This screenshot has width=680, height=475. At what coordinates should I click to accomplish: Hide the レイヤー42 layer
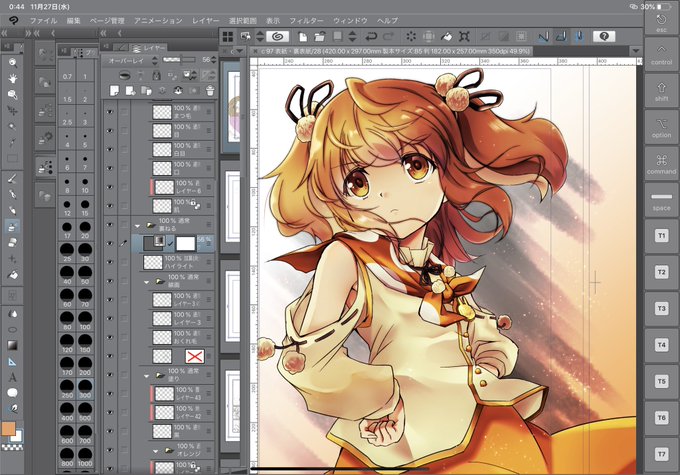click(110, 412)
